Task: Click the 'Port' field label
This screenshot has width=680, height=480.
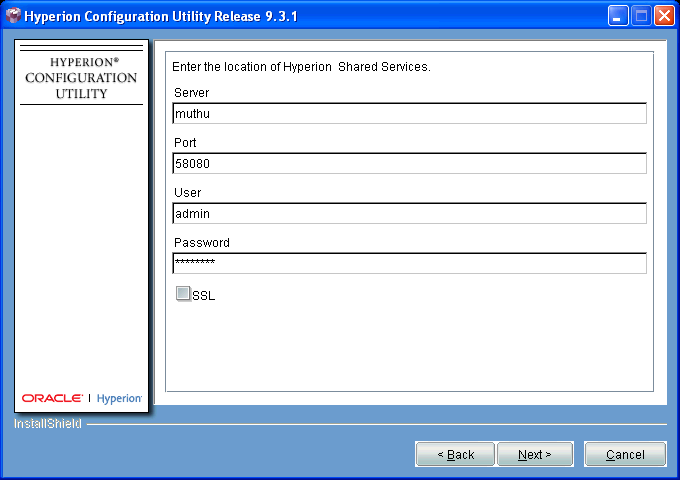Action: (185, 143)
